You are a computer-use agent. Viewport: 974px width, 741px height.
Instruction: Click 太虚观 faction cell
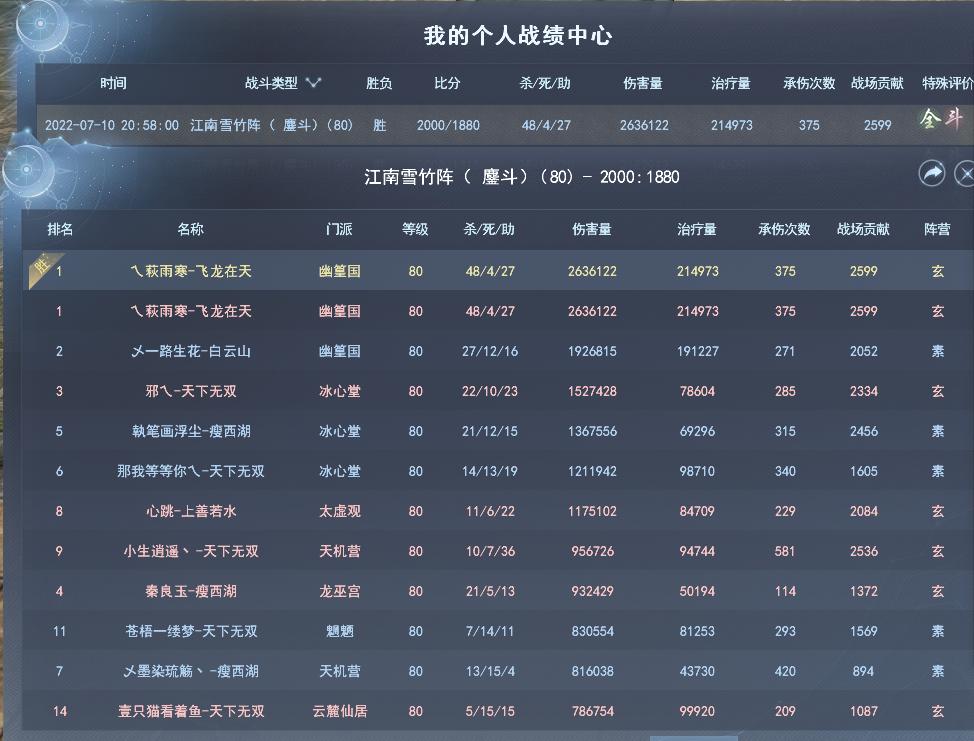coord(340,511)
